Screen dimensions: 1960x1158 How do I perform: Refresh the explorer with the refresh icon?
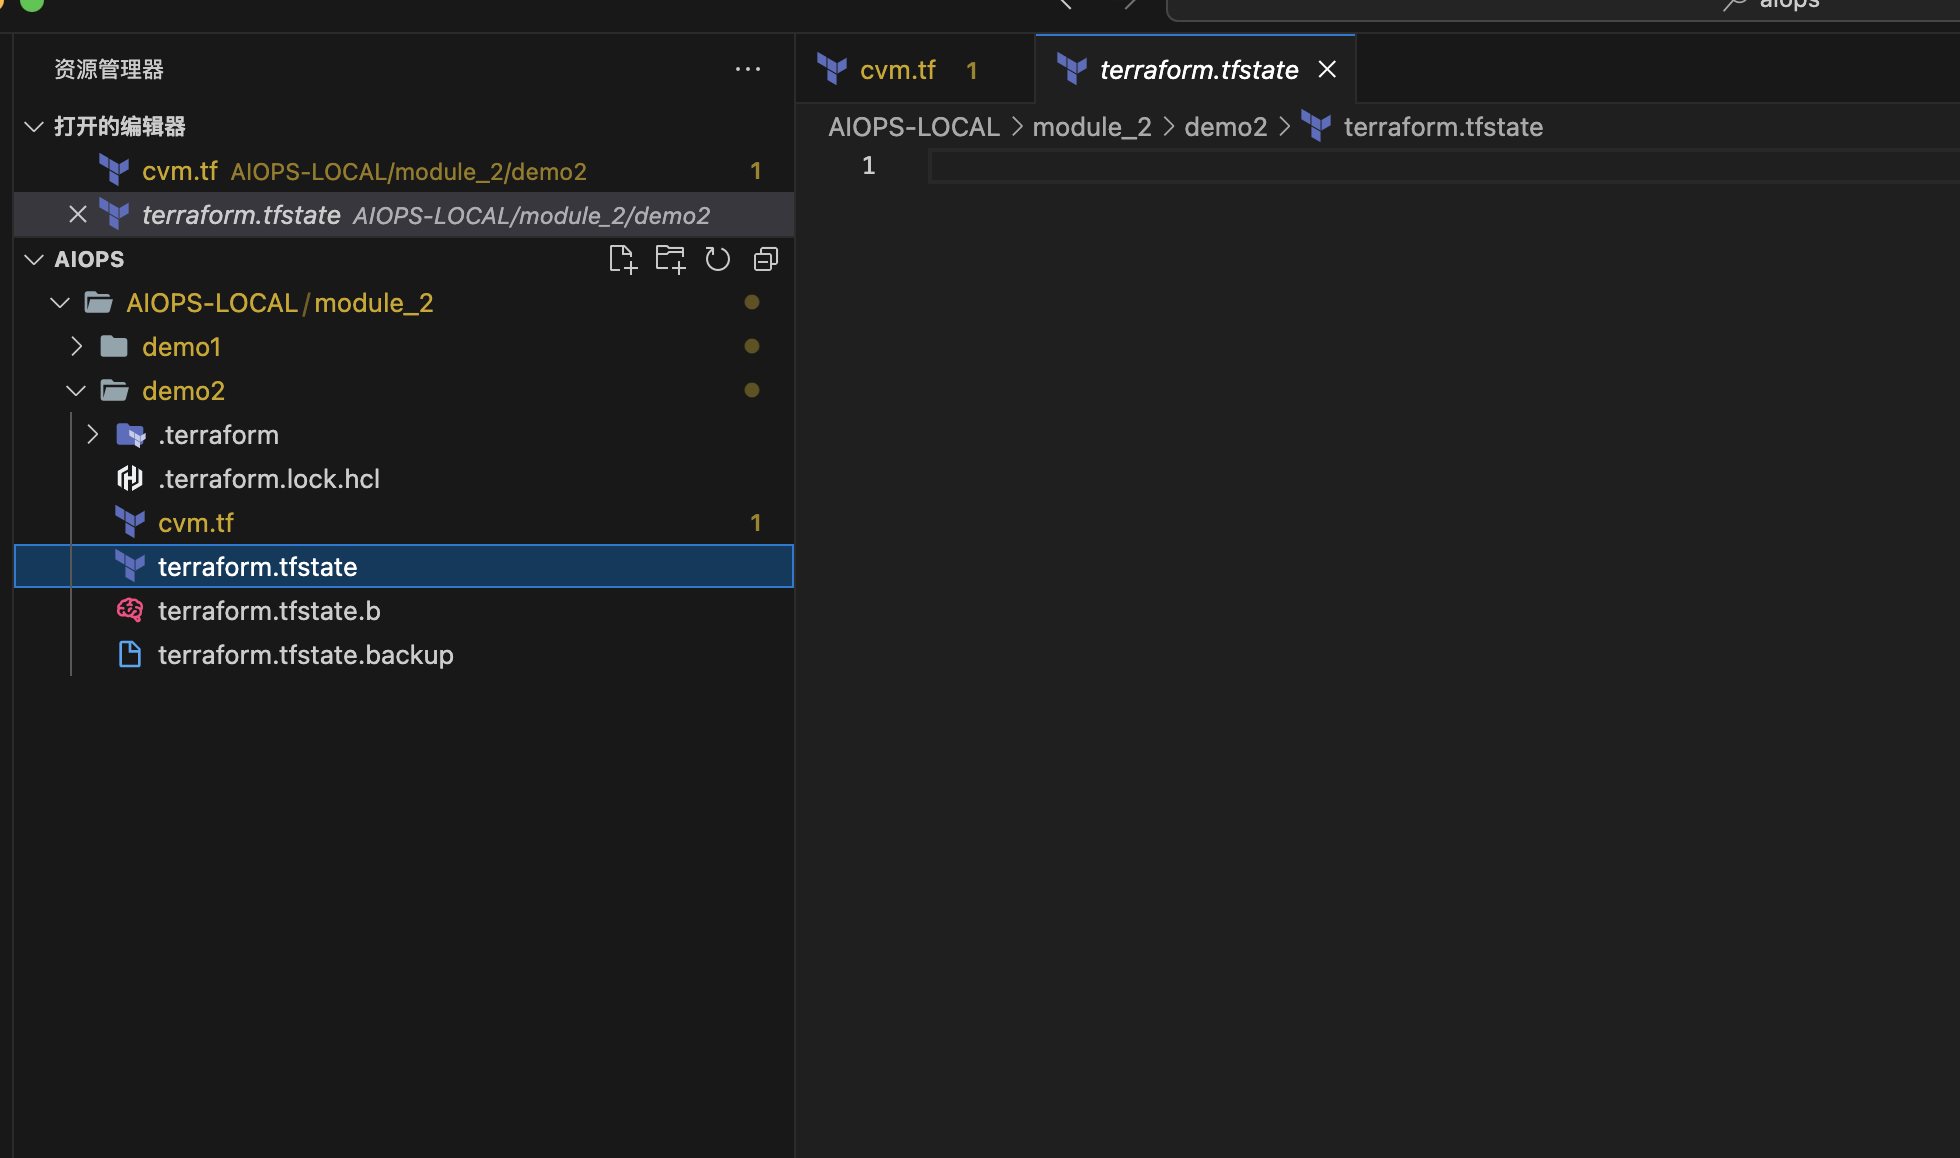[x=718, y=259]
